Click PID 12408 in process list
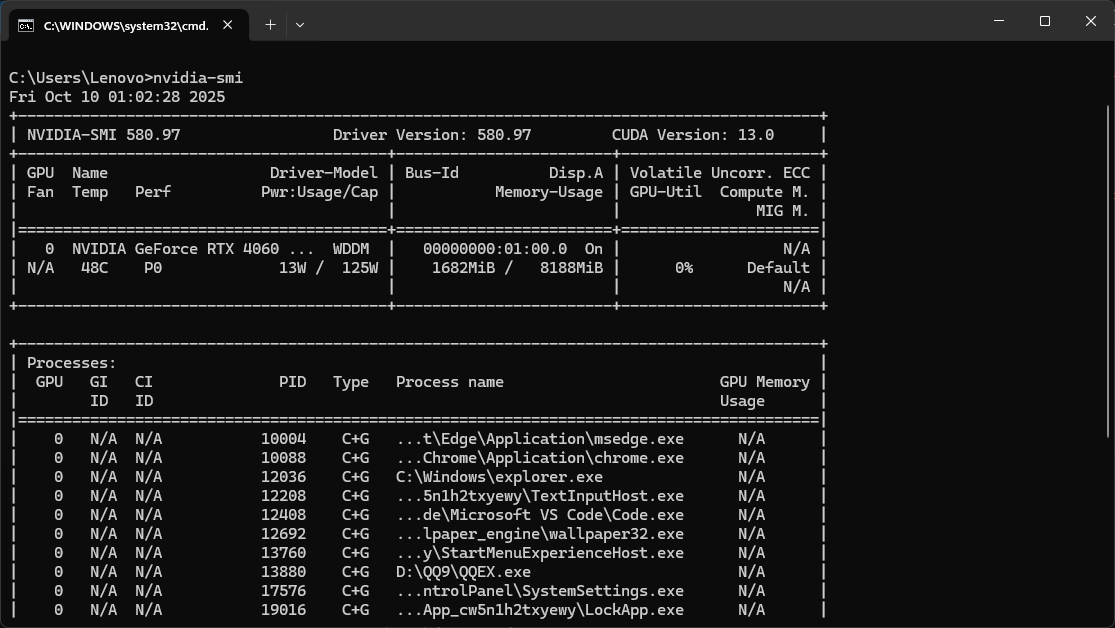The image size is (1115, 628). point(284,516)
